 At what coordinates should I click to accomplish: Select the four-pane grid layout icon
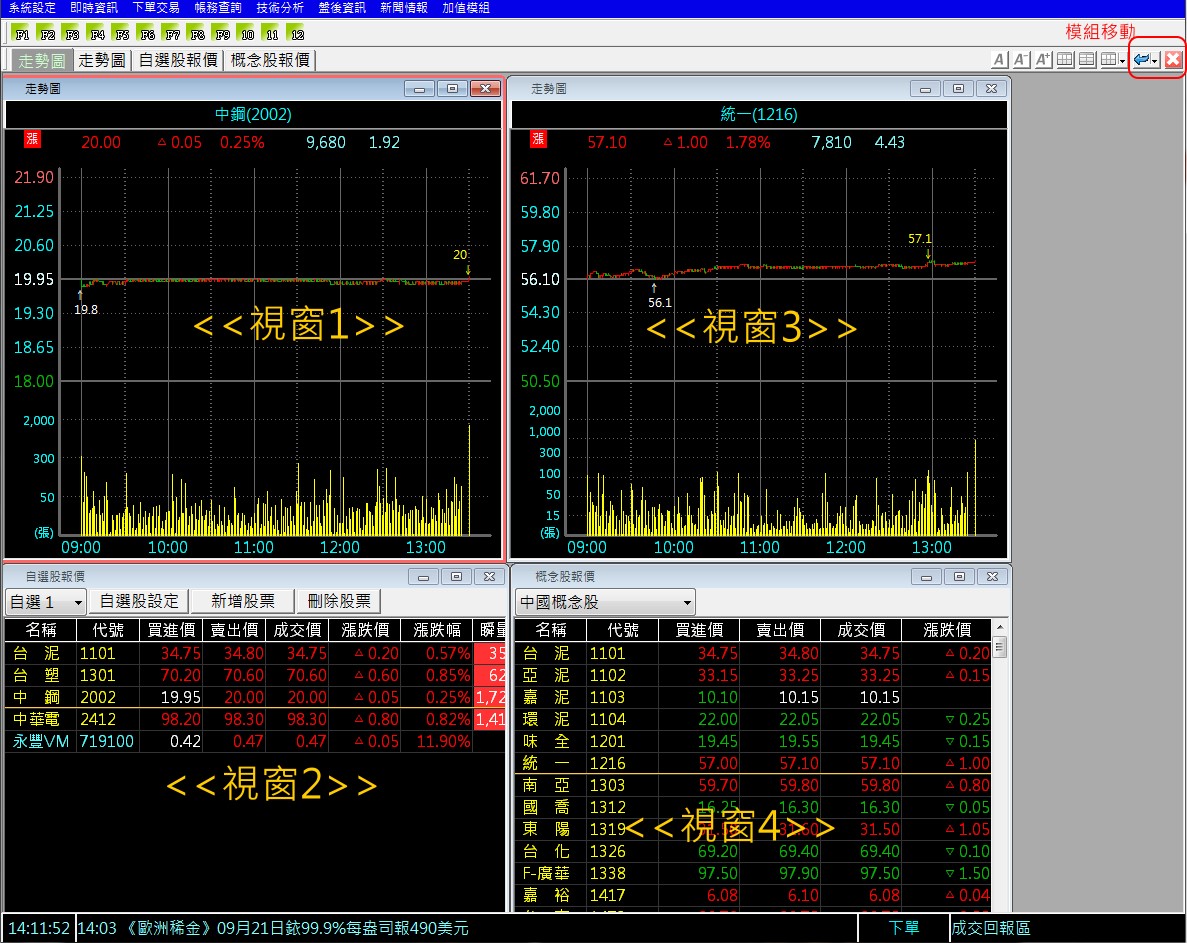pos(1065,59)
